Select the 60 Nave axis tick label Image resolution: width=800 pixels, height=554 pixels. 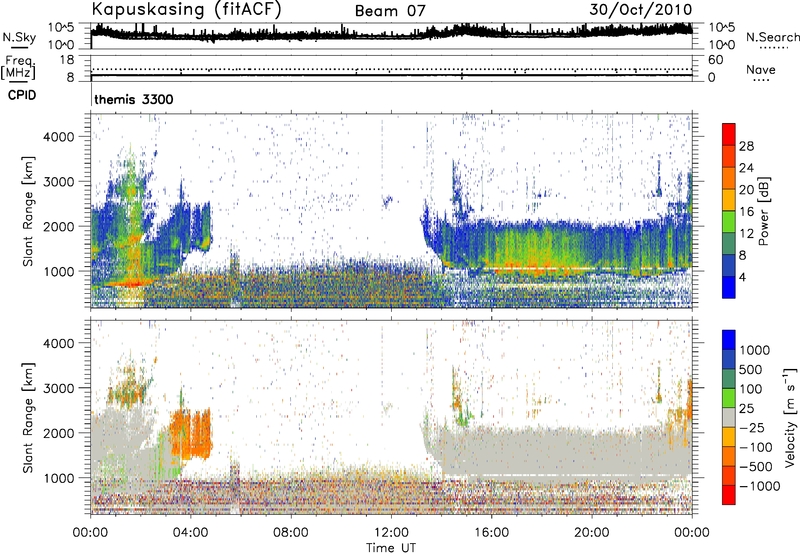(715, 60)
